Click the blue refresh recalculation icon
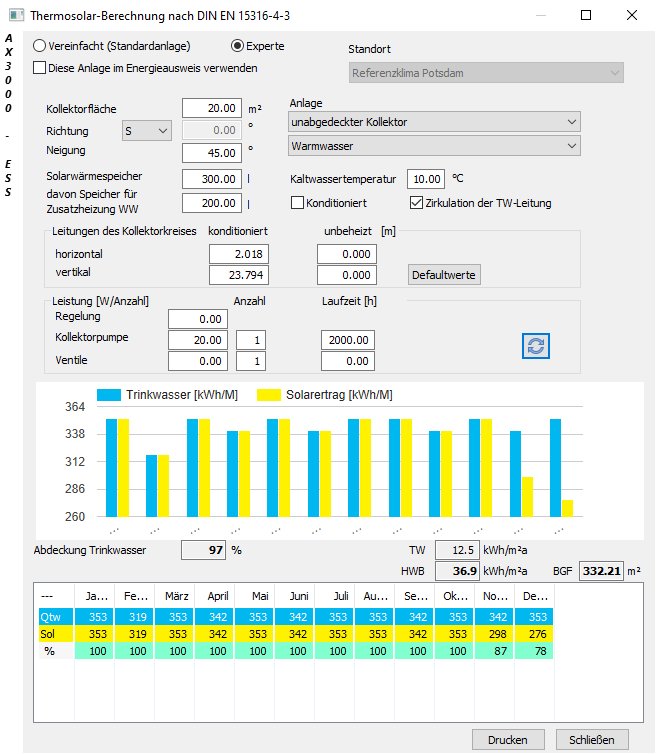 (x=536, y=346)
